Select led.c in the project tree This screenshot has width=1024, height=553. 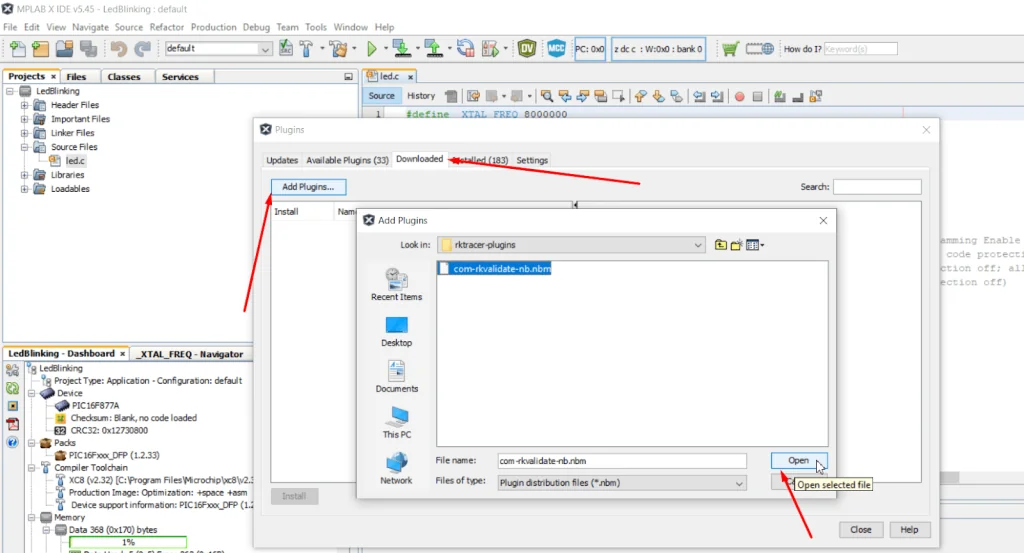75,161
